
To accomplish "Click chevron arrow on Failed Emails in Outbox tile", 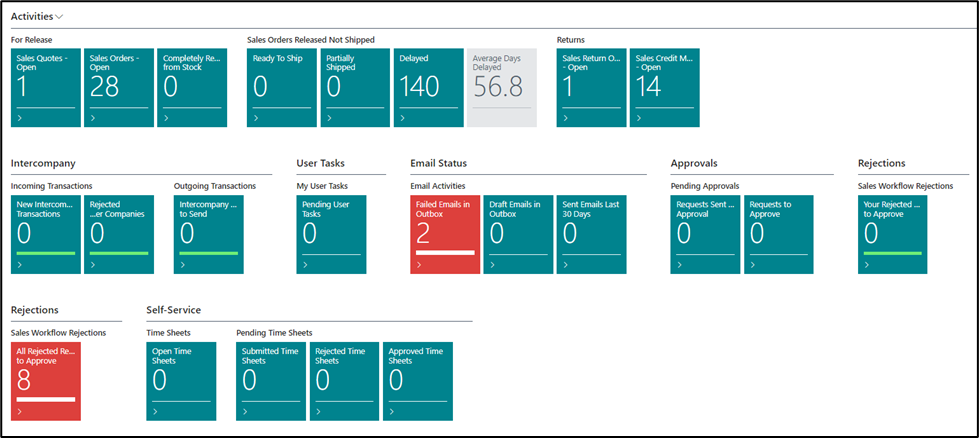I will point(419,265).
